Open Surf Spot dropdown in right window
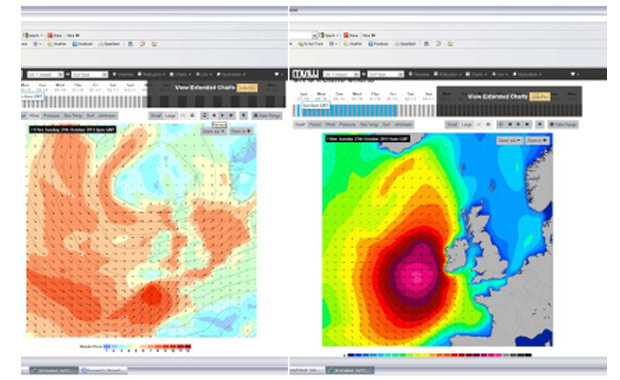 coord(386,74)
